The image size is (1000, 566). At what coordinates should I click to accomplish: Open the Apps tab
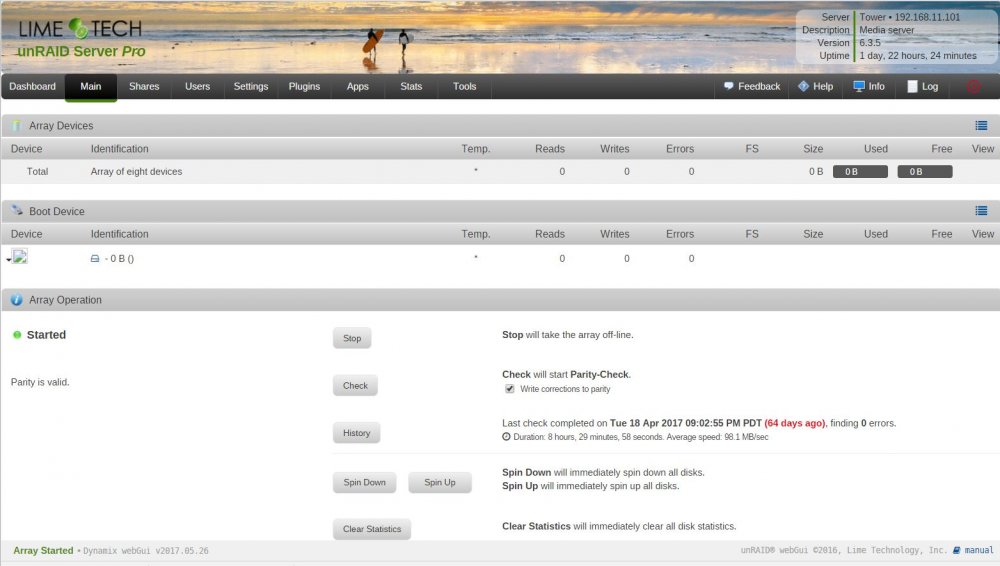[x=358, y=86]
